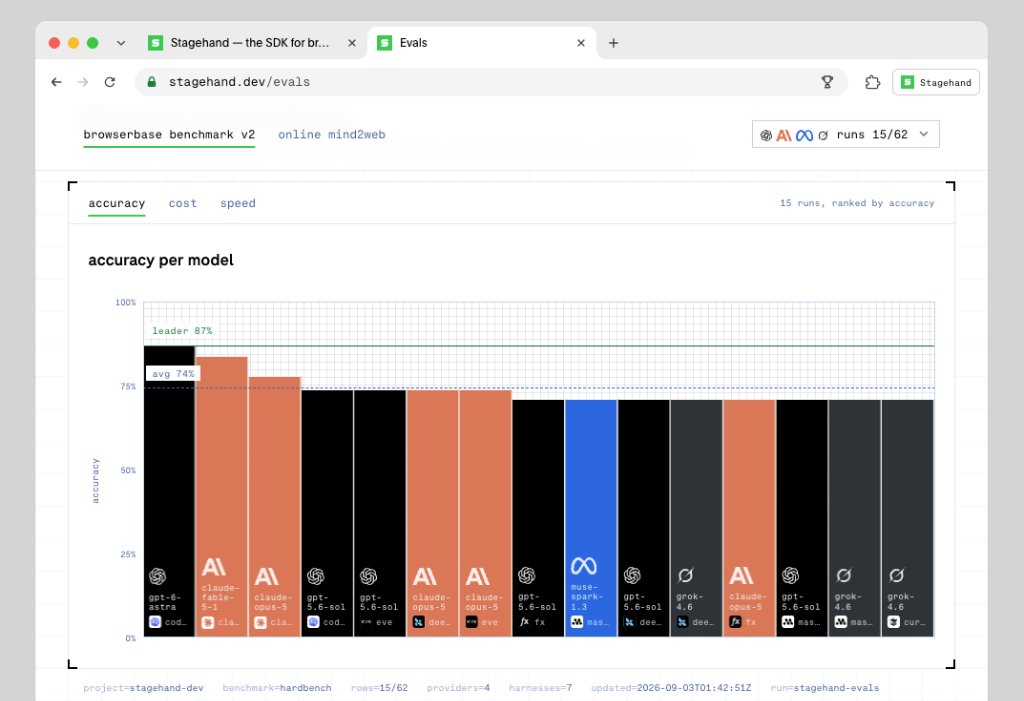
Task: Click the cla harness icon on the claude-opus-5 cla bar
Action: coord(261,622)
